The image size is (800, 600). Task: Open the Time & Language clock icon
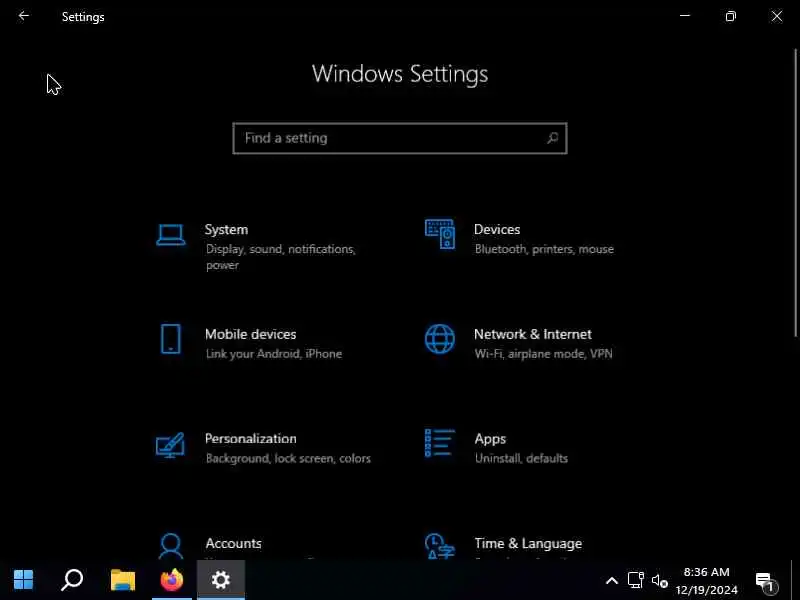tap(440, 546)
